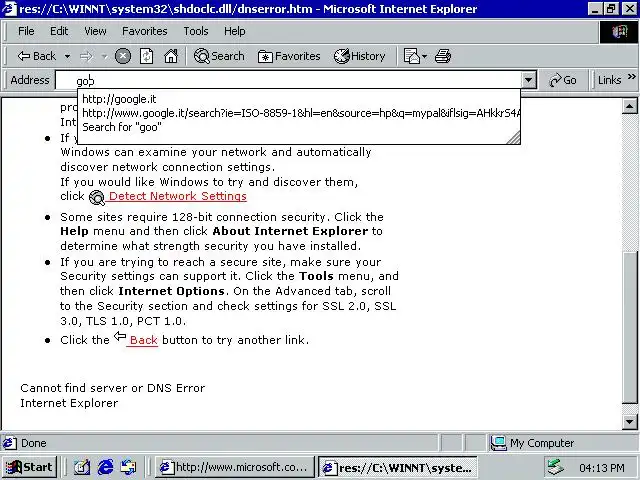This screenshot has height=480, width=640.
Task: Select the google.it search URL suggestion
Action: [299, 113]
